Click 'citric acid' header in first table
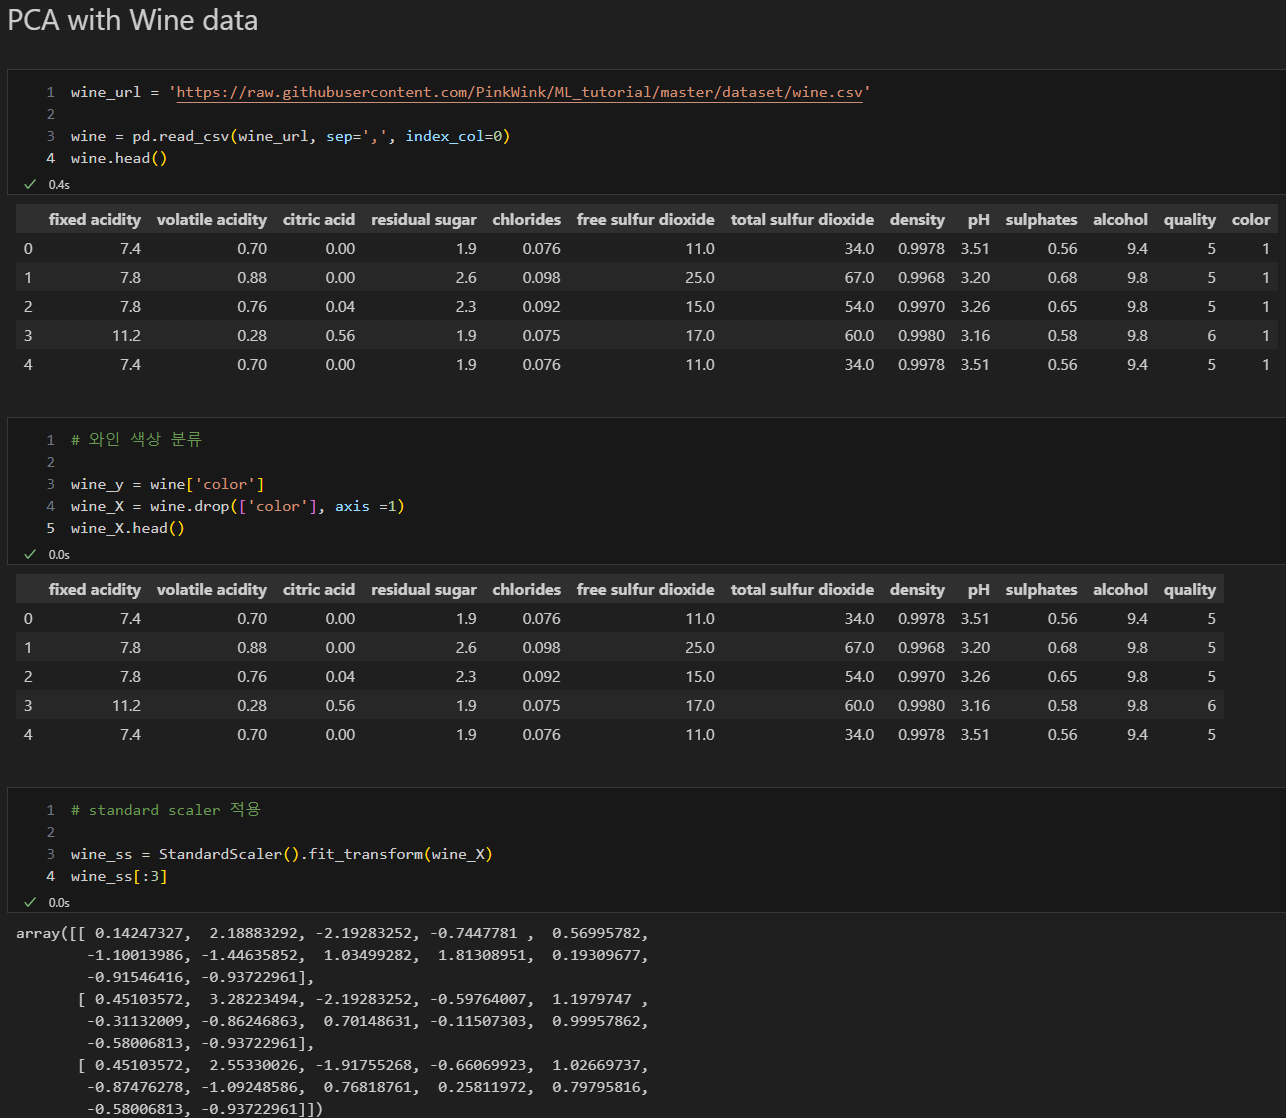The height and width of the screenshot is (1118, 1286). tap(319, 220)
